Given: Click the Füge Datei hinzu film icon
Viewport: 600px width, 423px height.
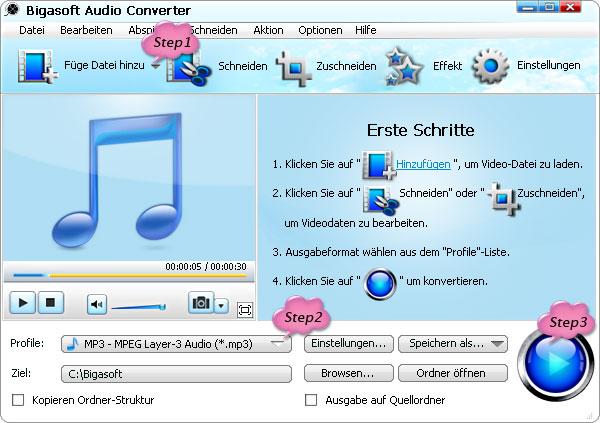Looking at the screenshot, I should point(37,66).
